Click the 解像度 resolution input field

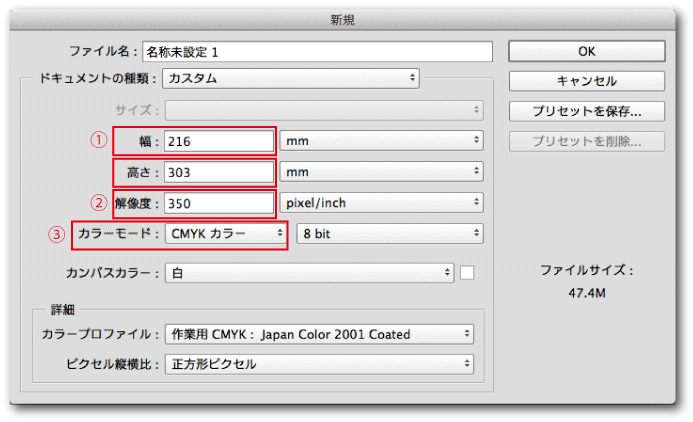218,203
